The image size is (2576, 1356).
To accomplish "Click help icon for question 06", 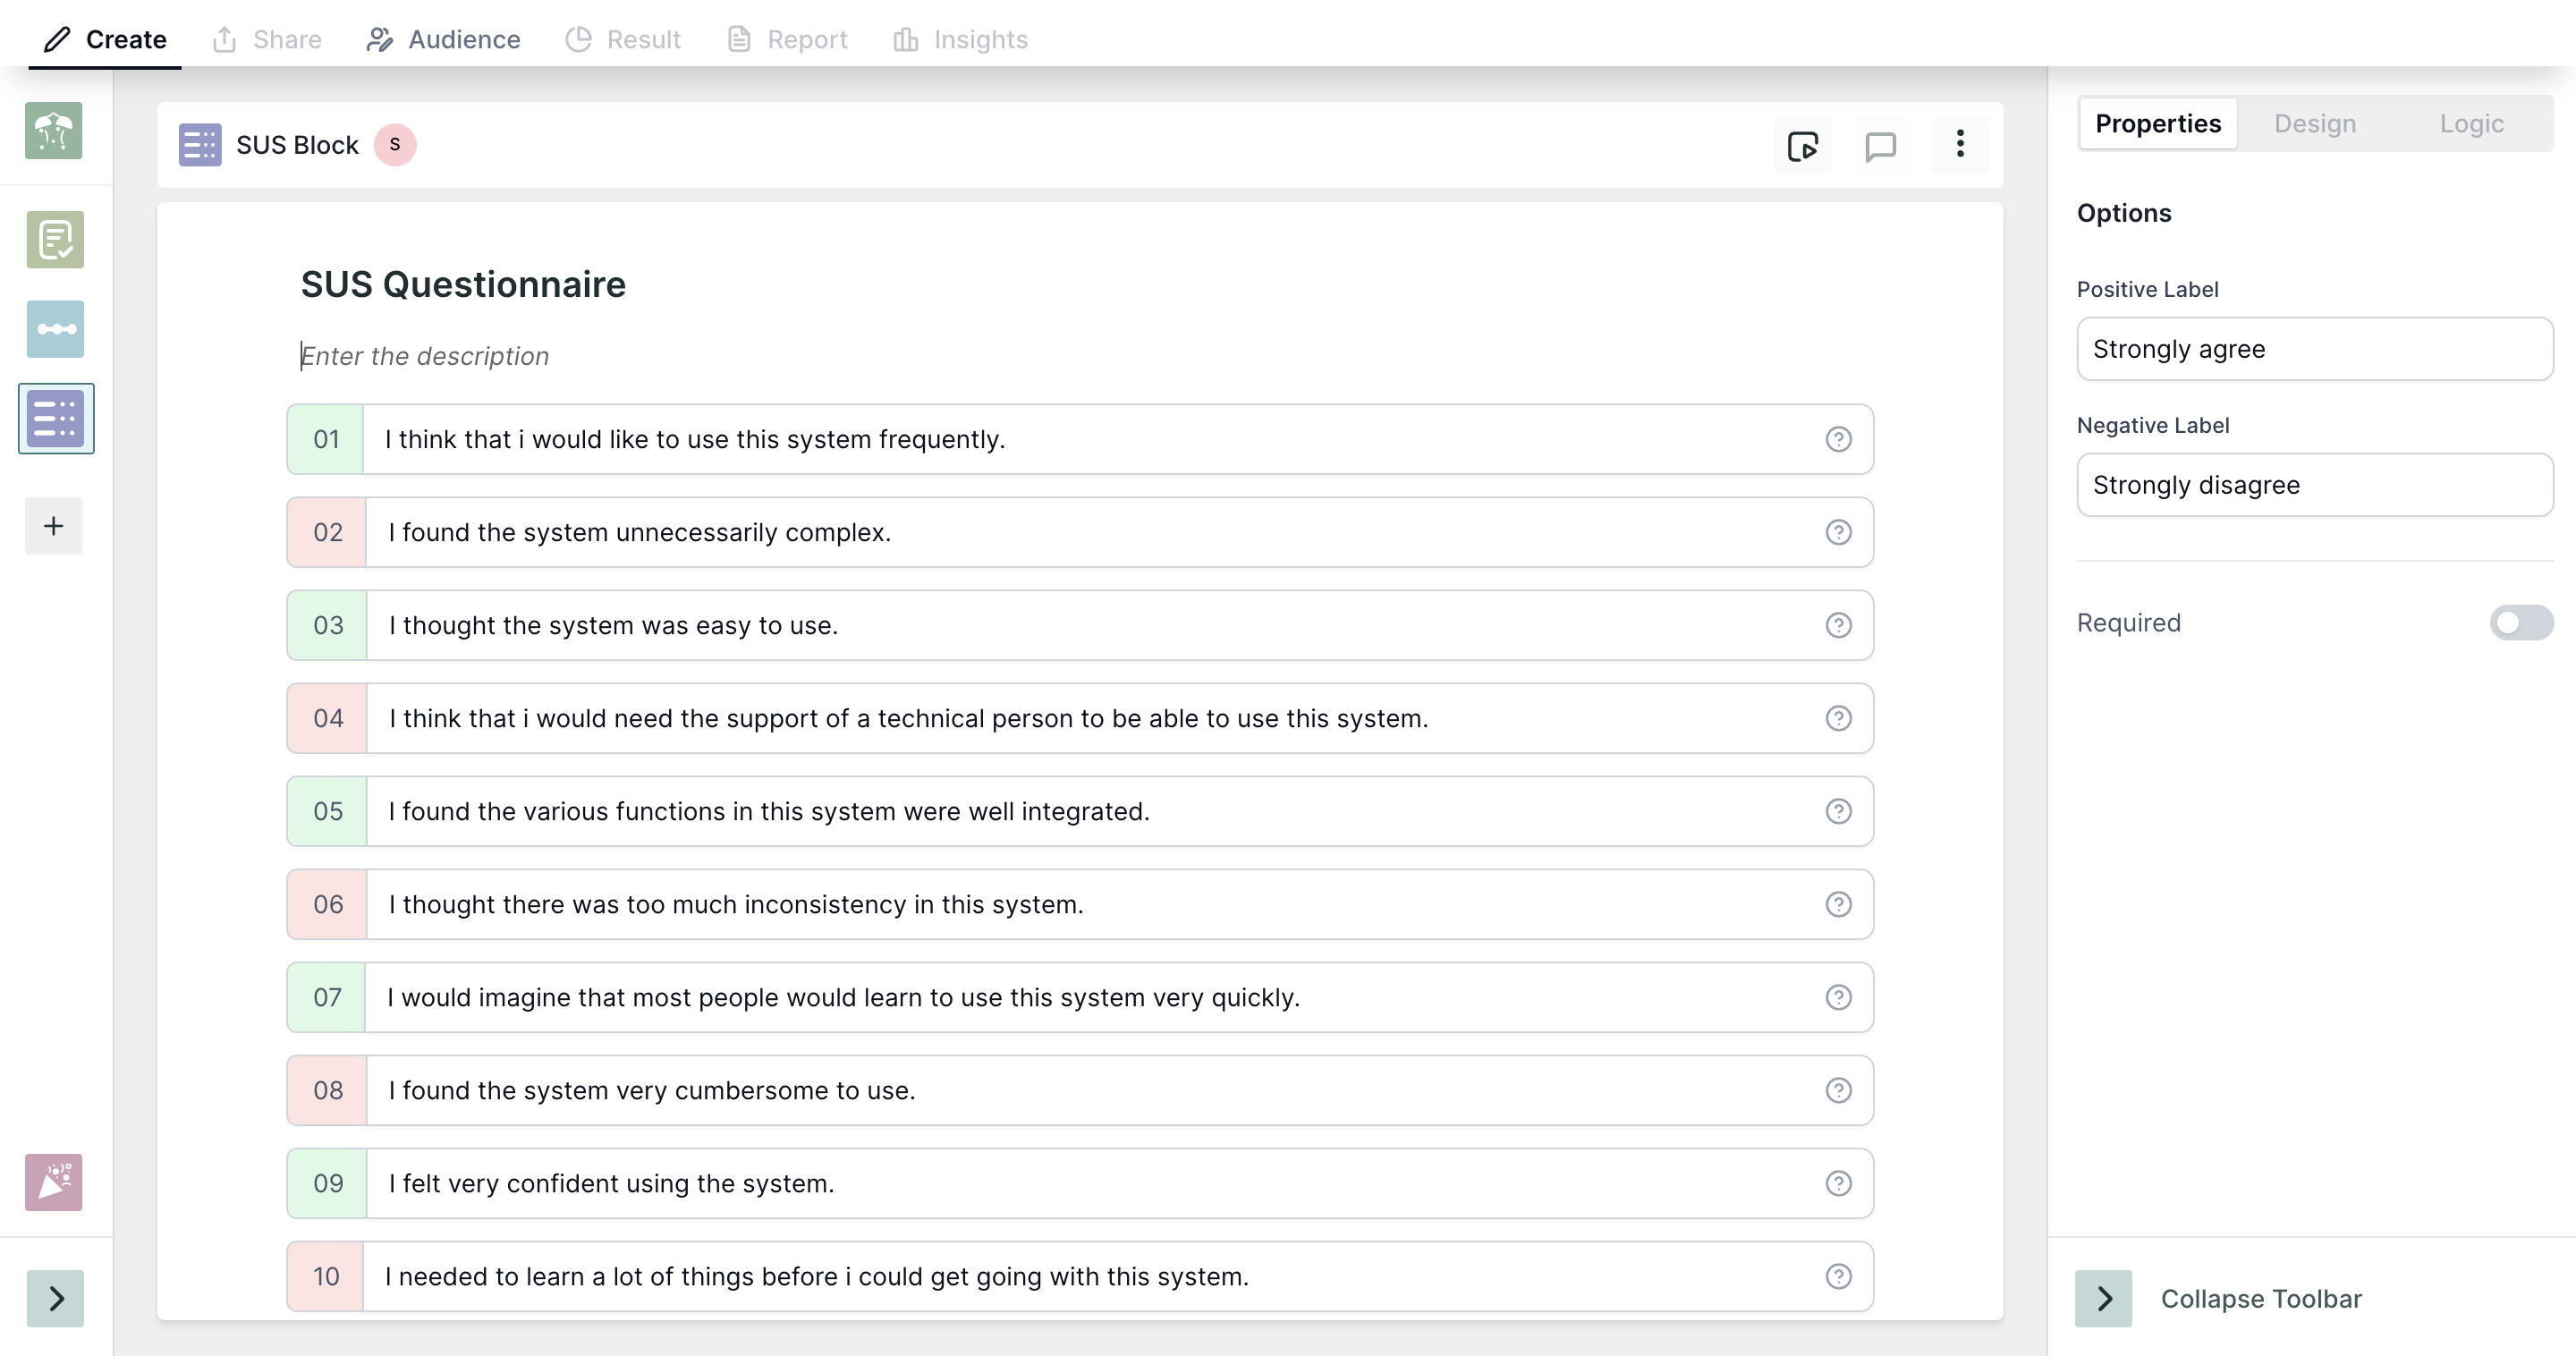I will pos(1838,904).
